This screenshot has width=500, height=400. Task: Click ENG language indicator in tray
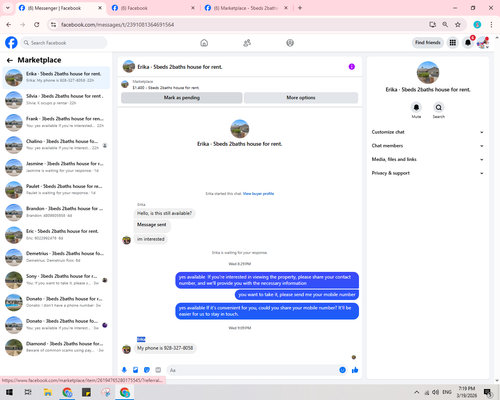click(447, 392)
